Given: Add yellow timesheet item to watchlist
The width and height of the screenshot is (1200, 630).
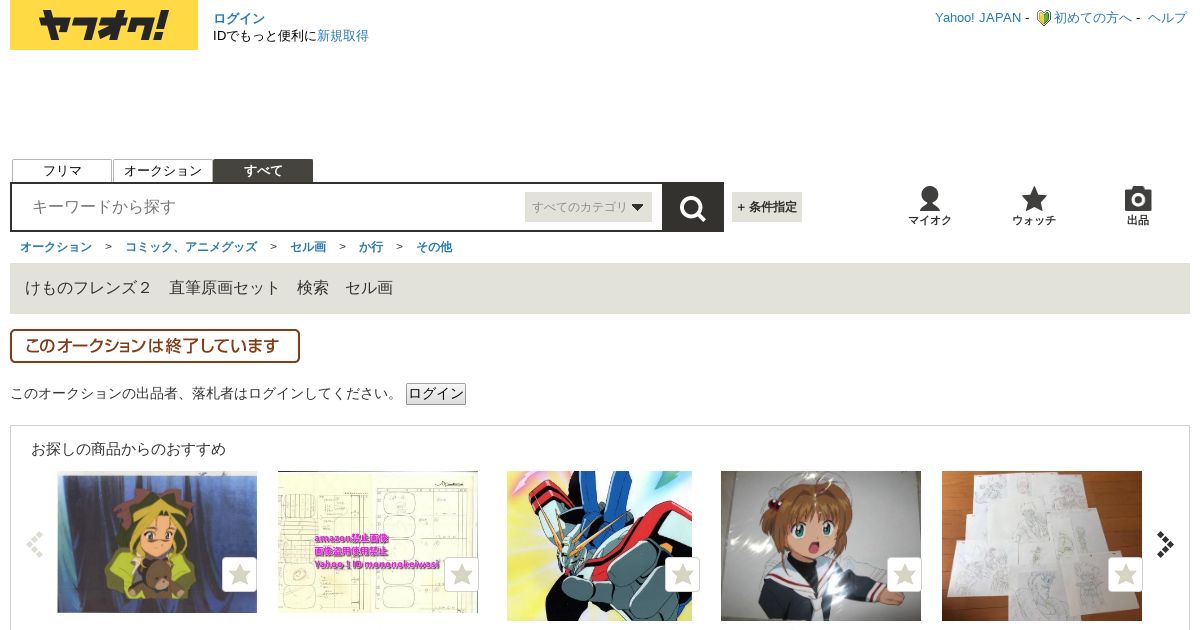Looking at the screenshot, I should coord(461,575).
